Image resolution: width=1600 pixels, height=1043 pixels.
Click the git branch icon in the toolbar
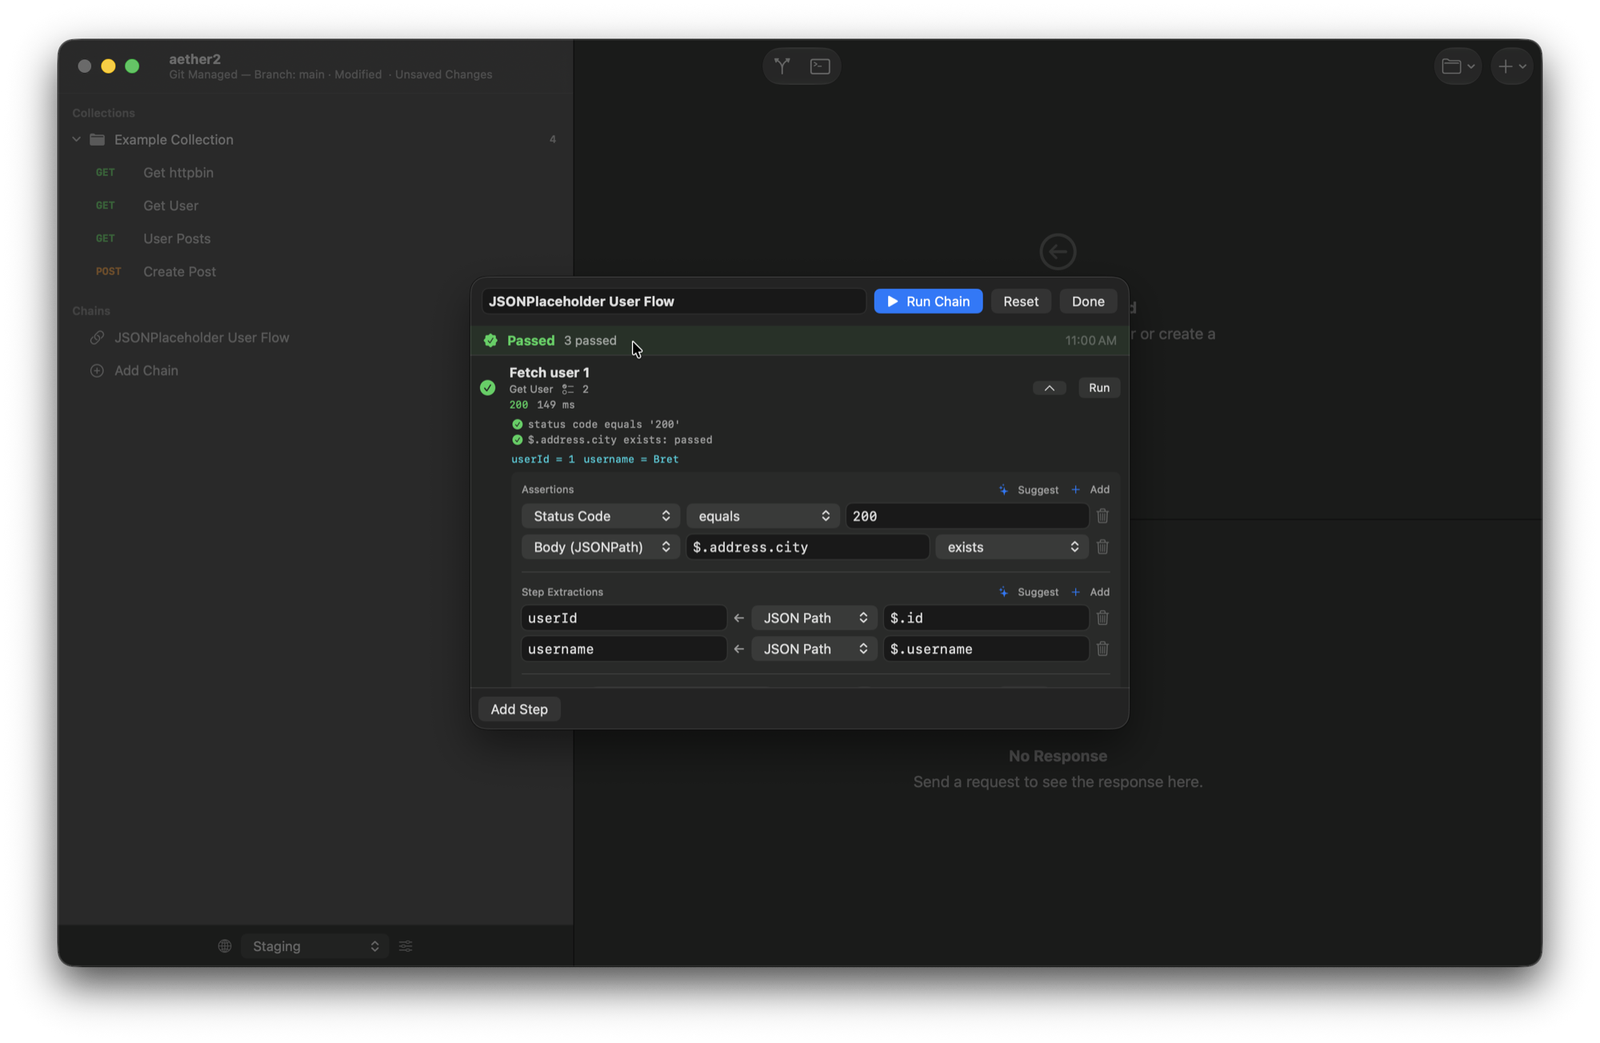782,66
